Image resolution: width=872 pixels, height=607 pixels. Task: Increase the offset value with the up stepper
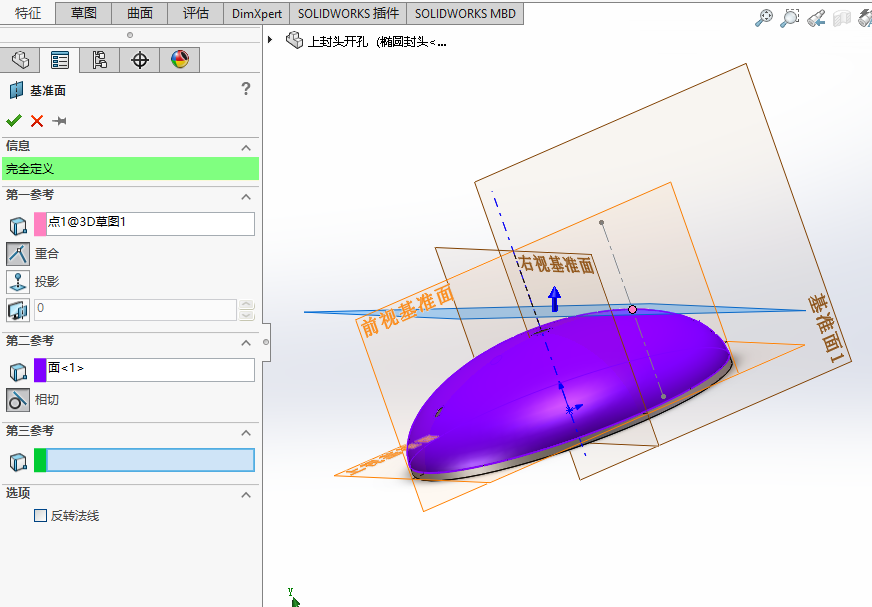[246, 305]
